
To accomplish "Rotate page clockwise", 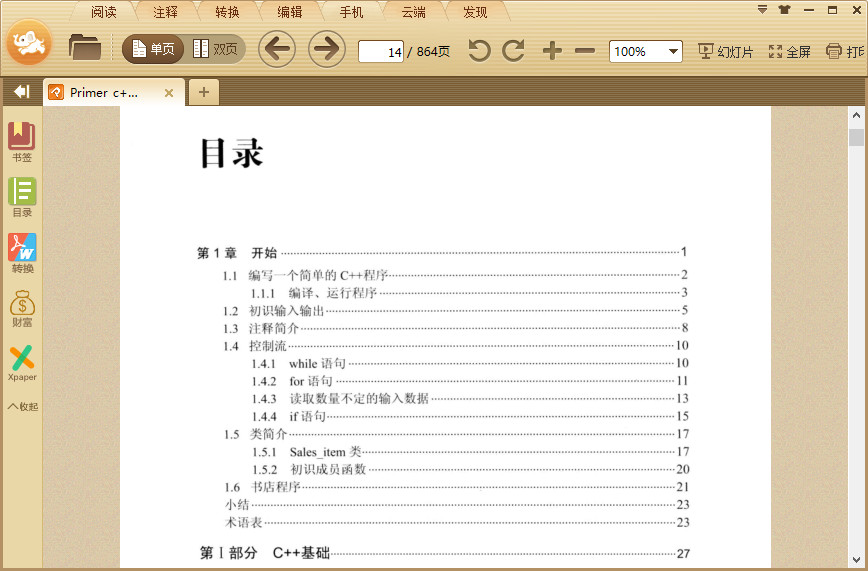I will pos(514,51).
